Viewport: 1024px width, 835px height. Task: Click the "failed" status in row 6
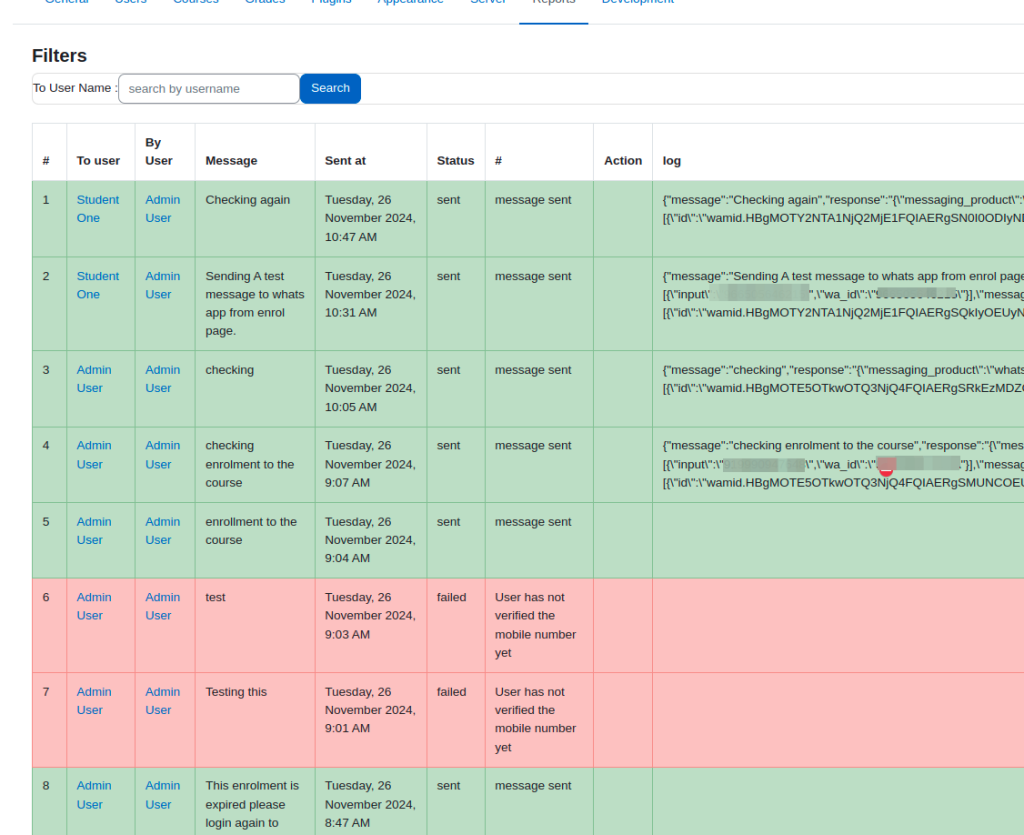tap(451, 597)
